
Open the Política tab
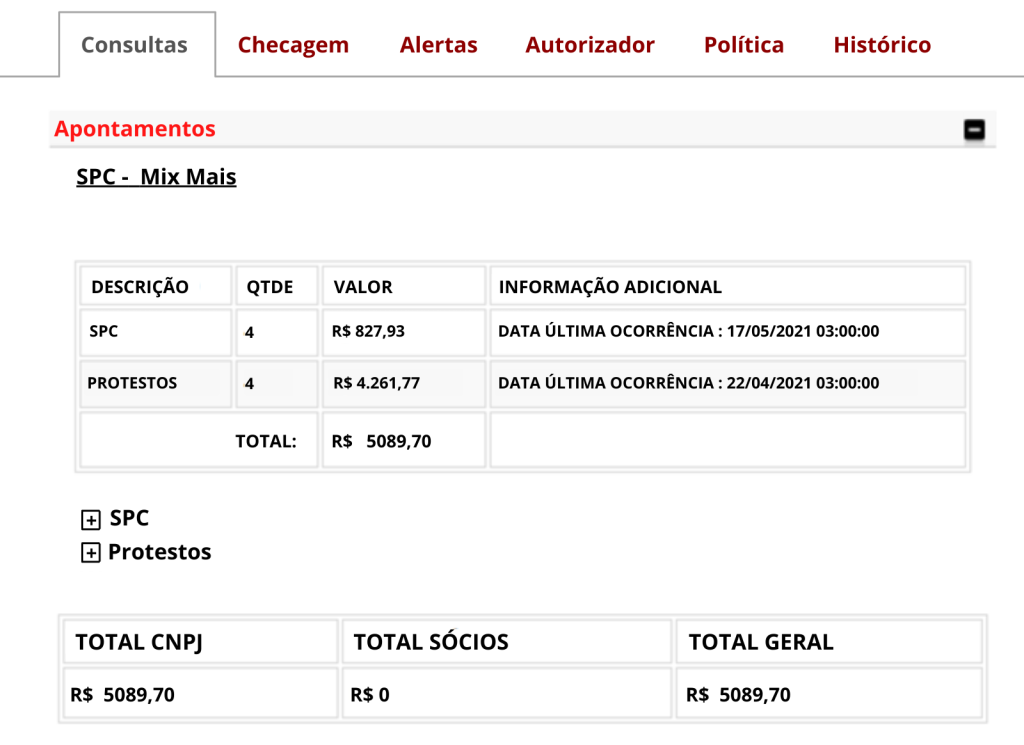coord(743,45)
